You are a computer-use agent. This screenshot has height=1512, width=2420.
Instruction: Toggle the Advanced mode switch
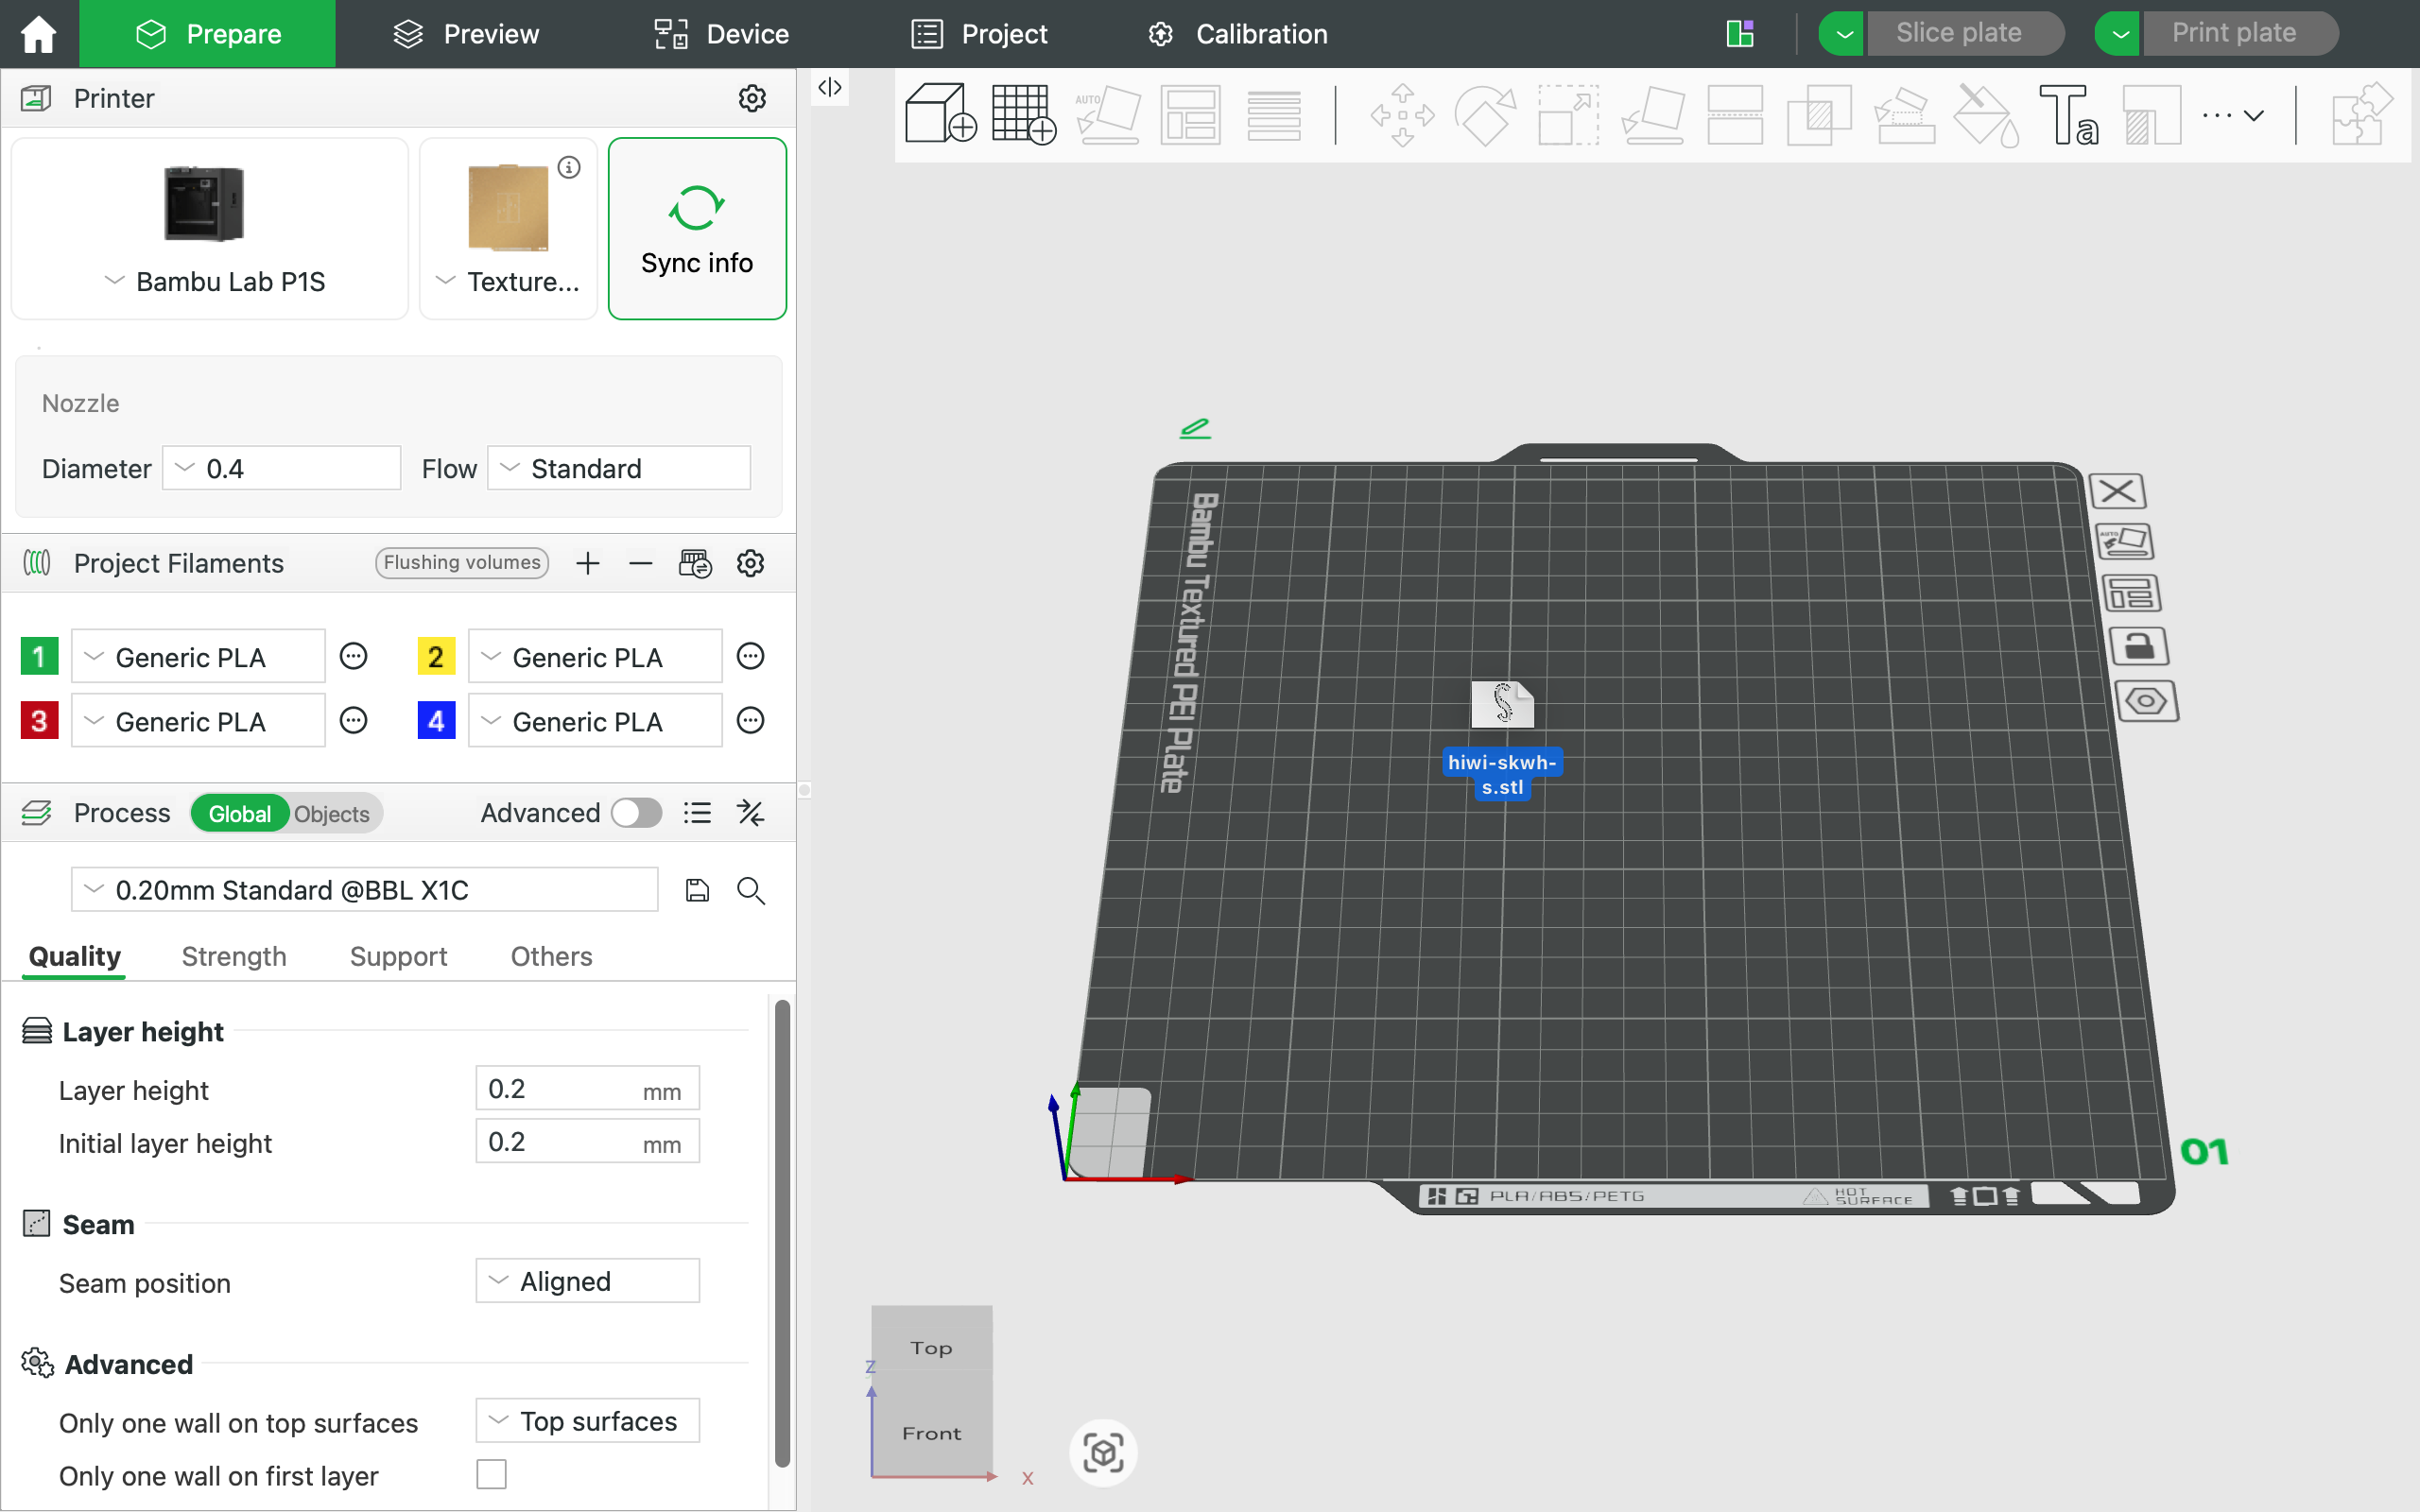point(637,813)
